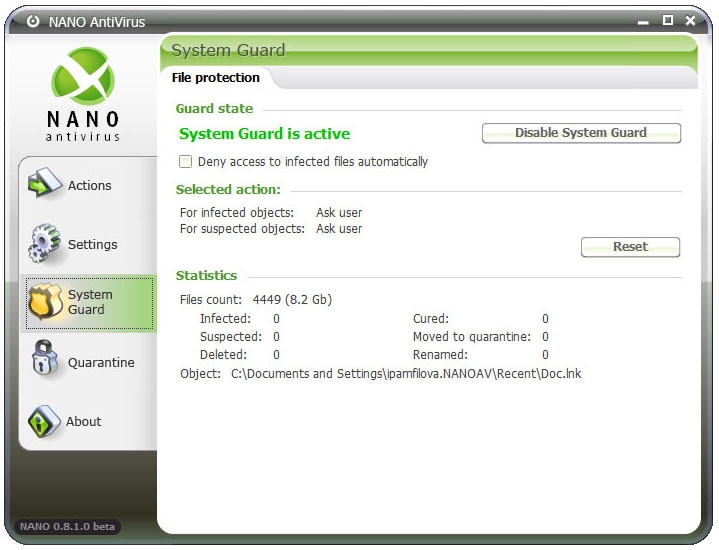Viewport: 719px width, 550px height.
Task: Click the System Guard page heading
Action: tap(228, 50)
